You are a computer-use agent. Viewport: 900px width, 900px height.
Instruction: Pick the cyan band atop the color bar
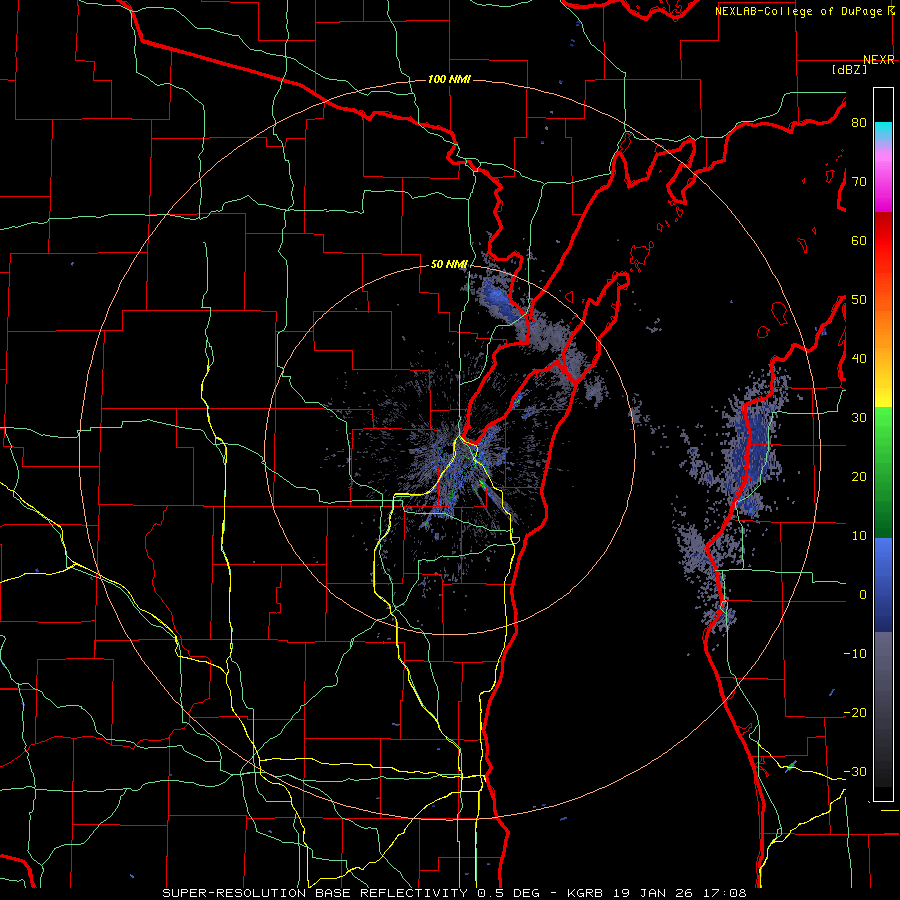(883, 132)
